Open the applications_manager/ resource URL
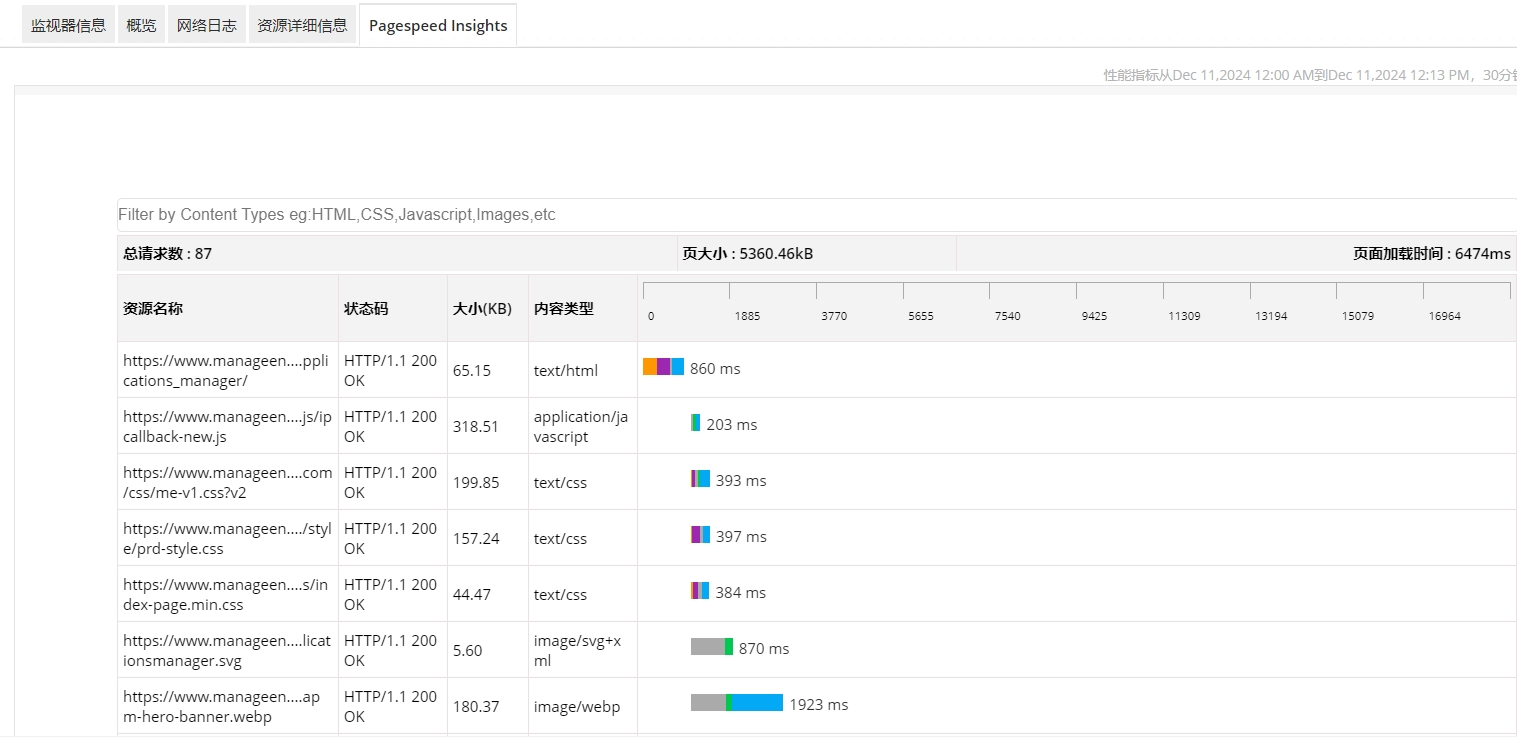 (225, 370)
